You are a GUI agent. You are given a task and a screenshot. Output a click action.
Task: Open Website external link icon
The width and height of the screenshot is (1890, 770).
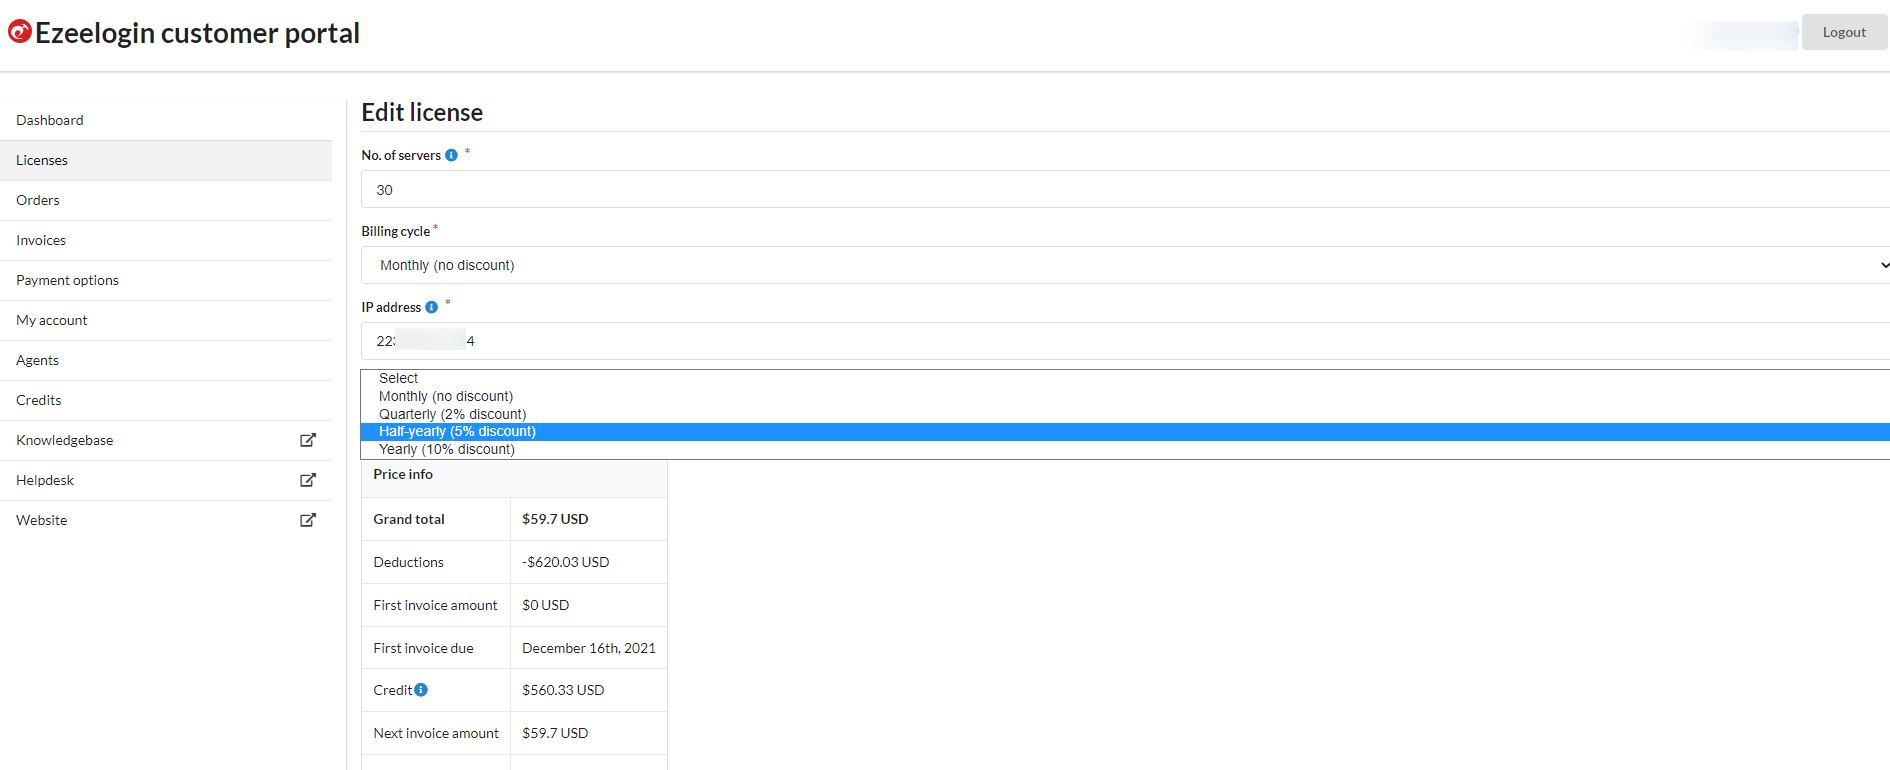[308, 520]
